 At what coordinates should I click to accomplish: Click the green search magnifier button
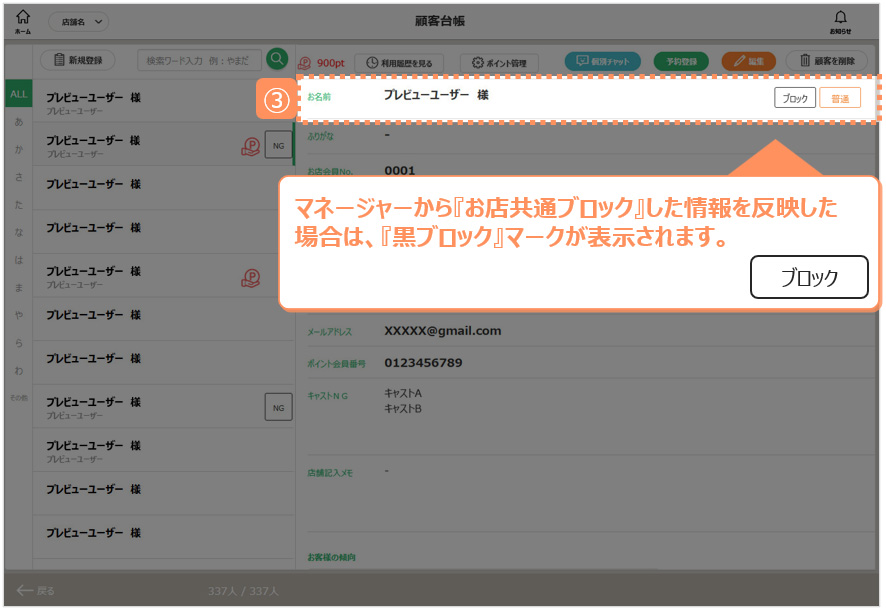point(277,60)
